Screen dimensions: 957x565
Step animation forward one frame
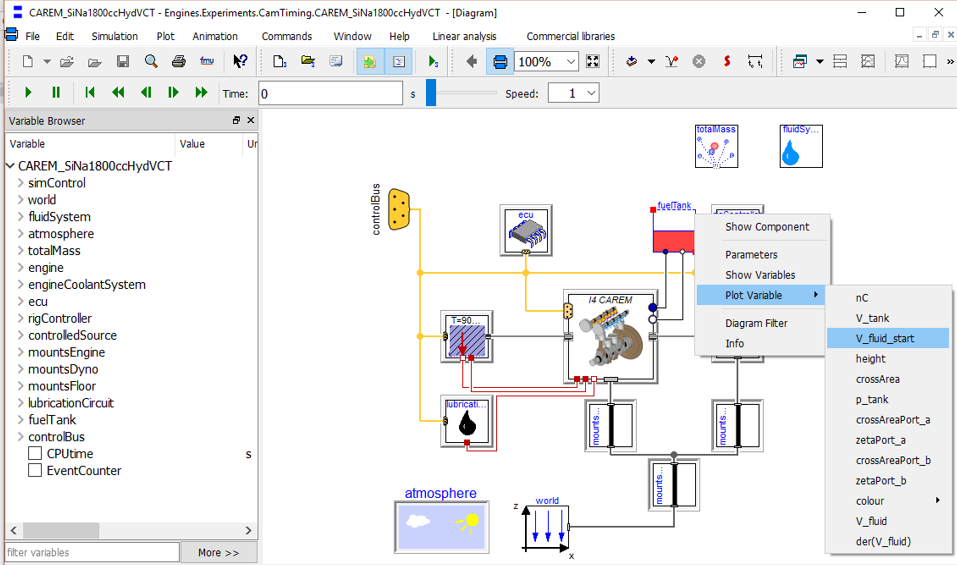click(173, 92)
